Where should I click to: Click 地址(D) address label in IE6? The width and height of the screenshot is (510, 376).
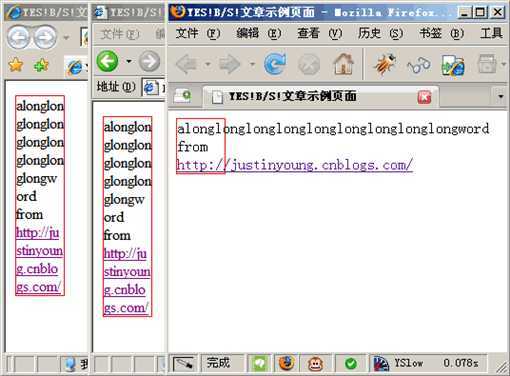pyautogui.click(x=116, y=87)
